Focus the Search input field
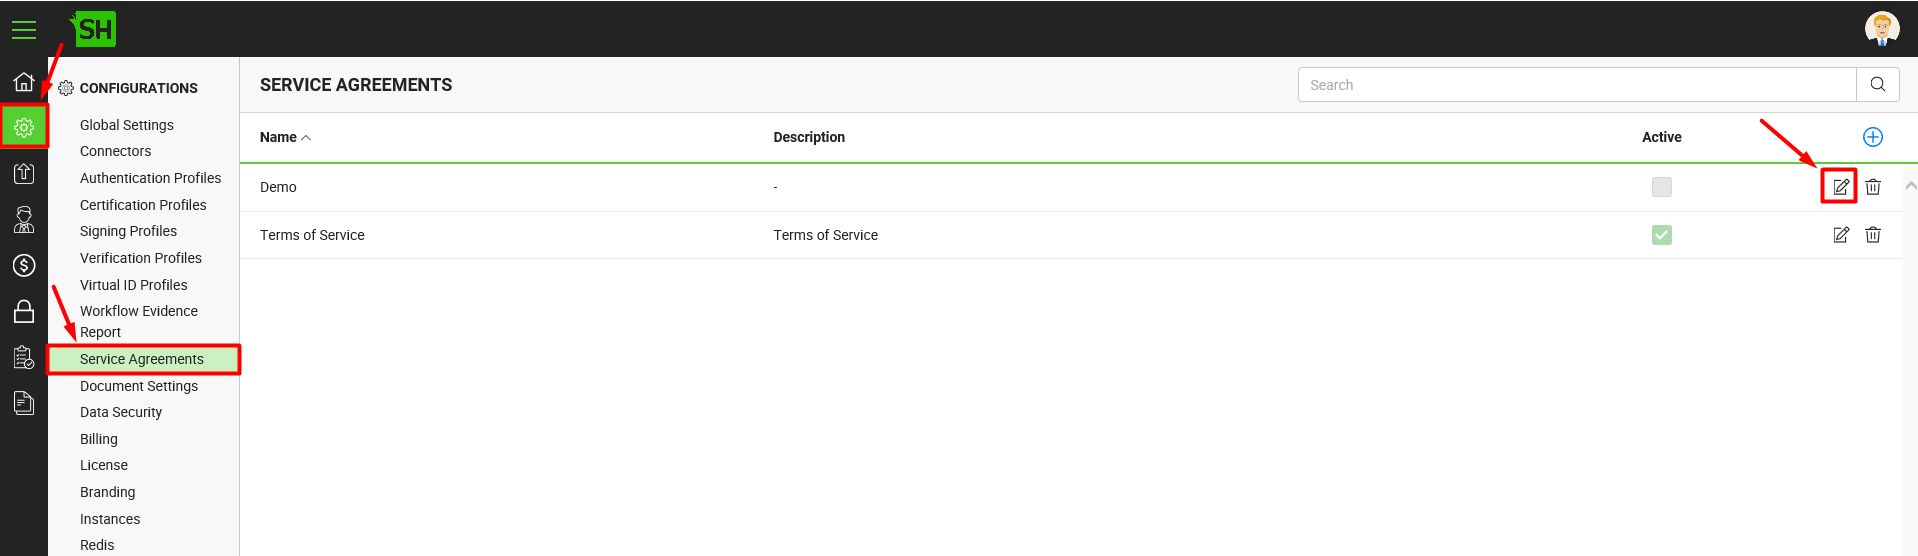This screenshot has width=1918, height=556. click(1577, 85)
